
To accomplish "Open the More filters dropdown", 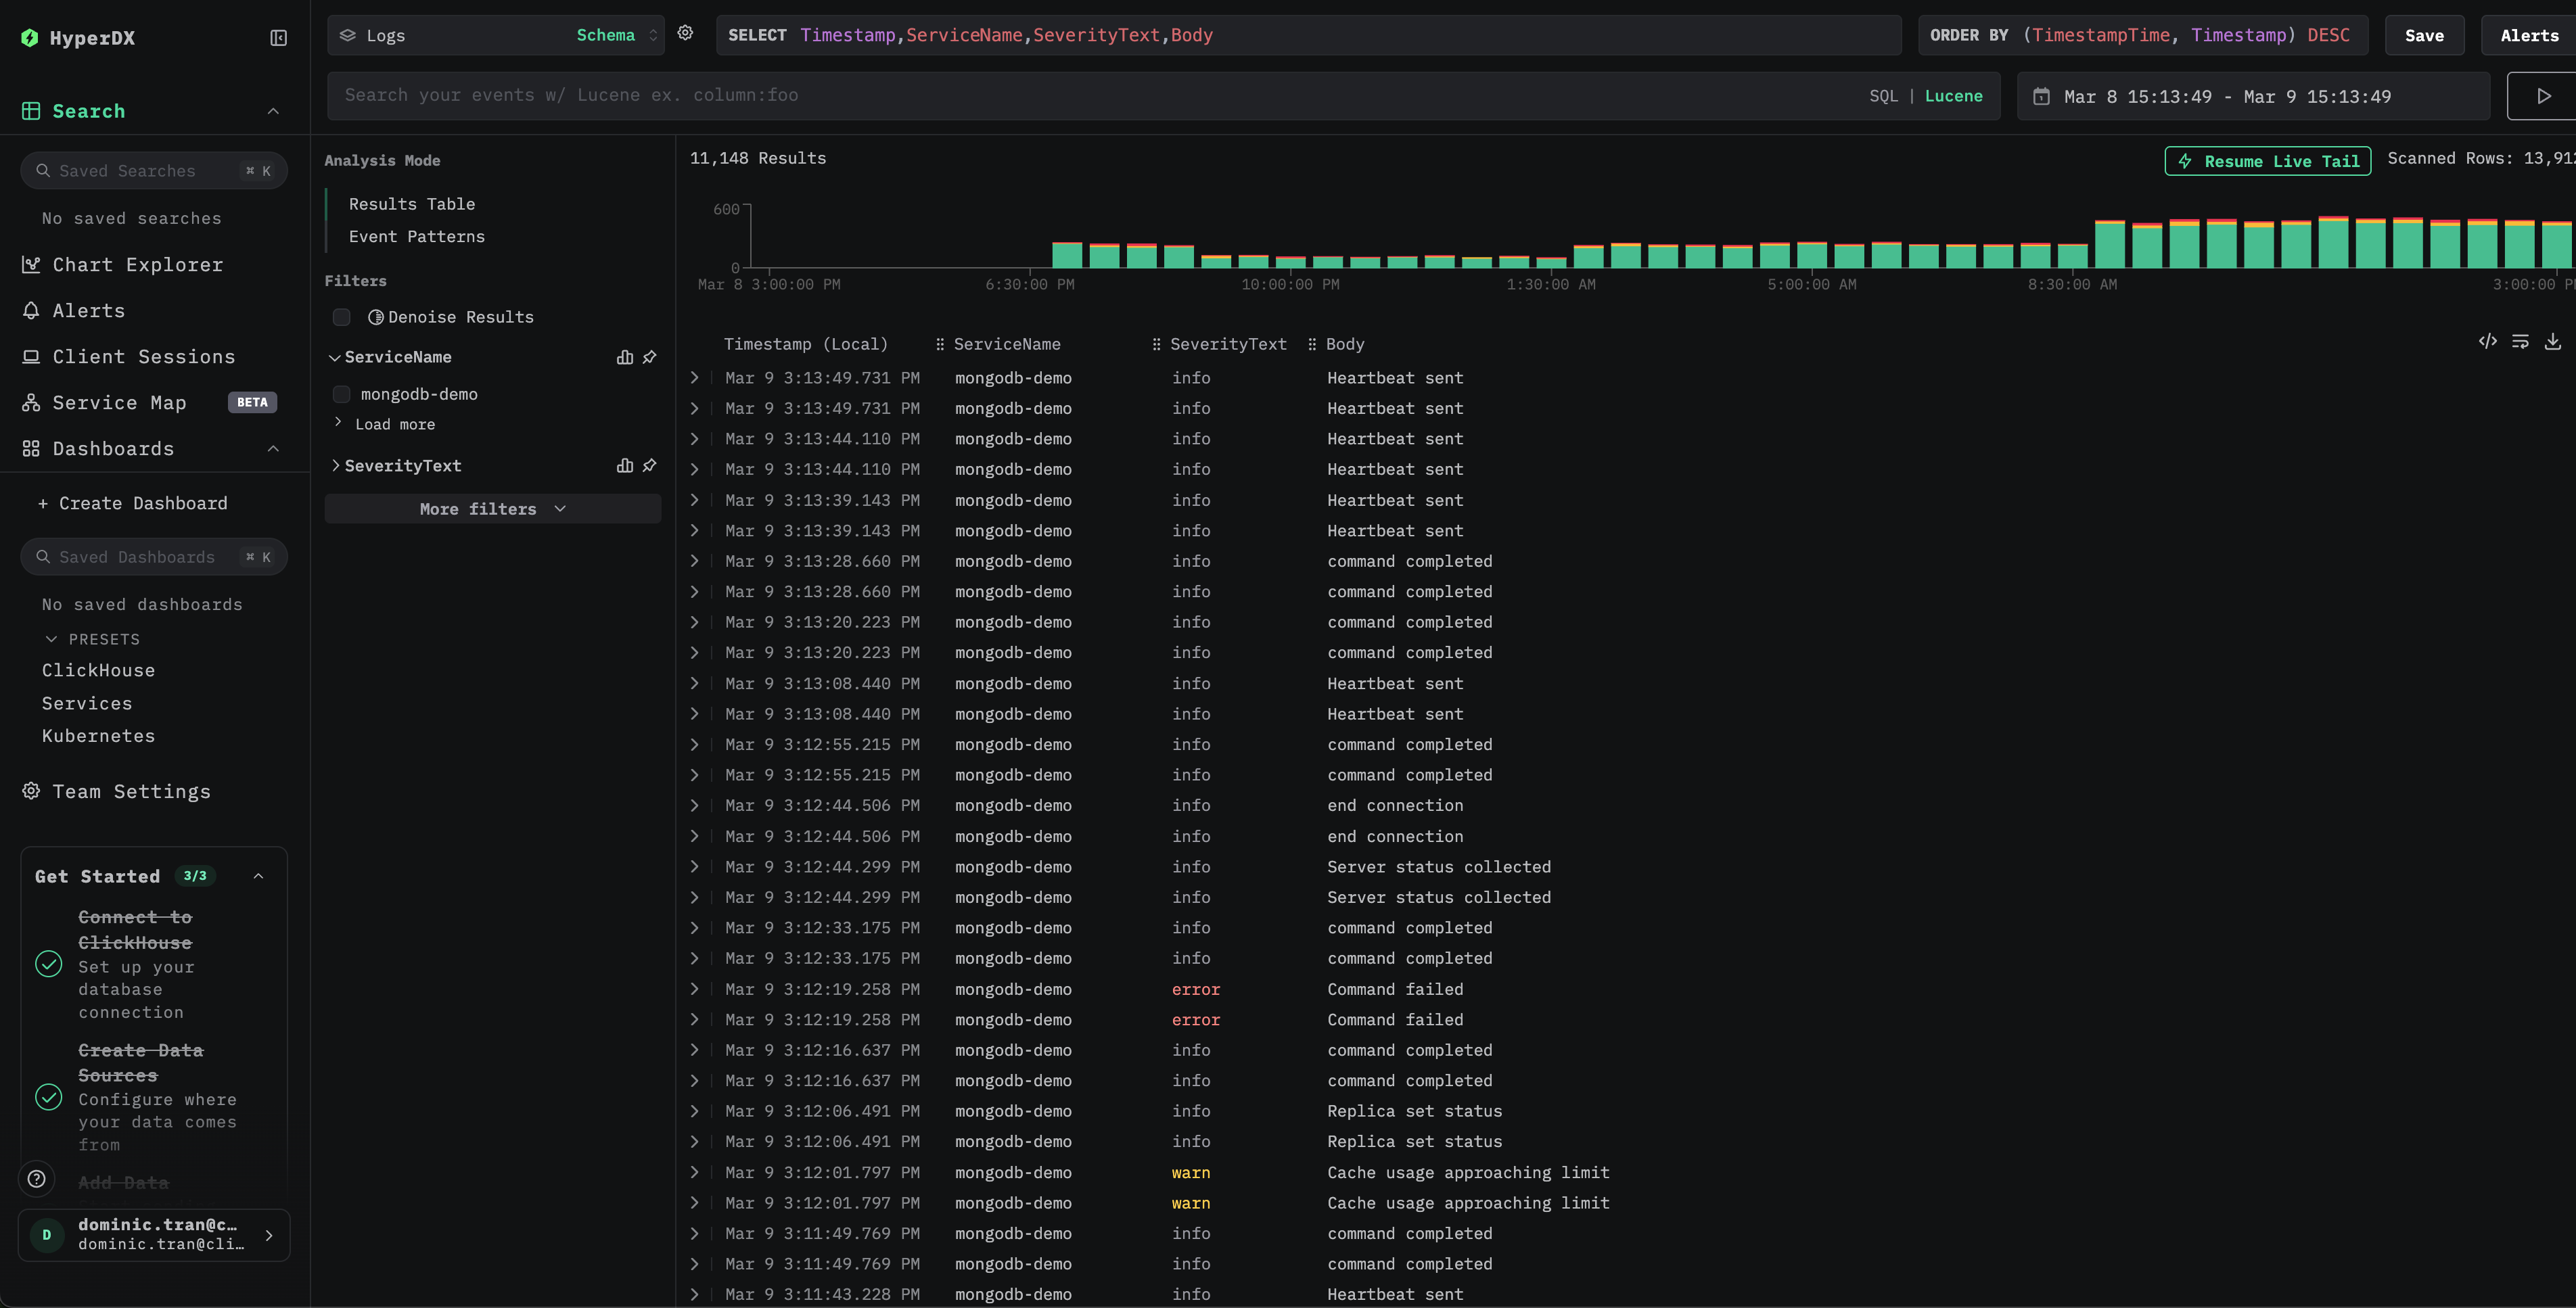I will pos(491,508).
